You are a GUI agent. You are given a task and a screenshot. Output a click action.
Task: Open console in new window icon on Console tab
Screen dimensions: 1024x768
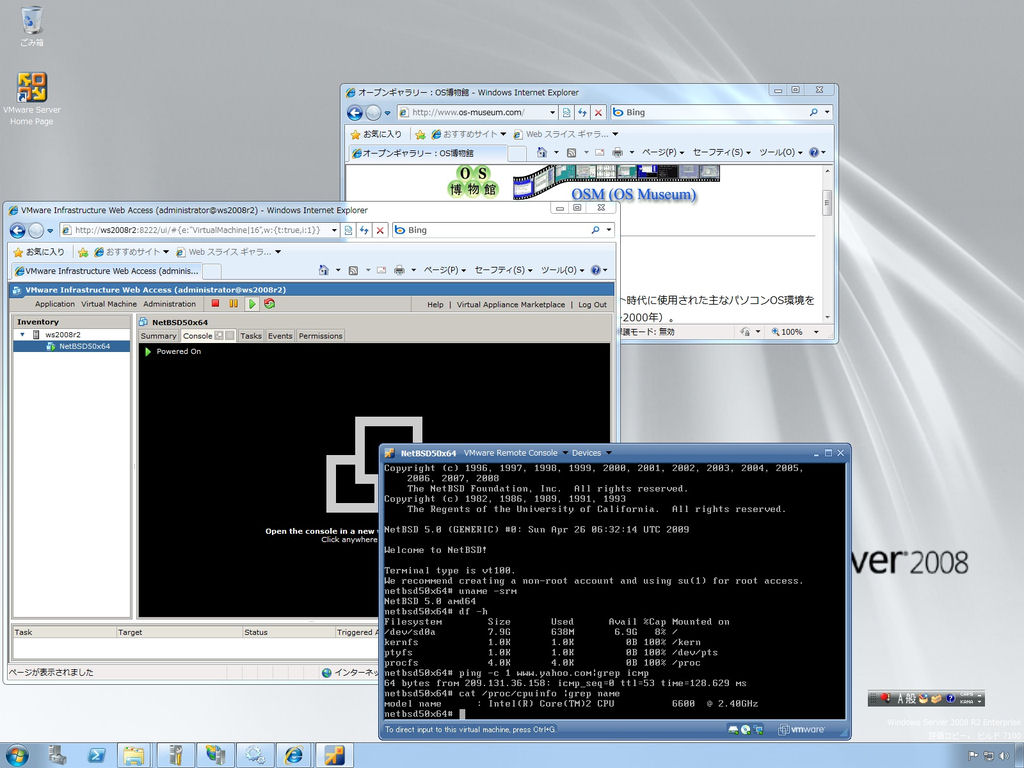pyautogui.click(x=219, y=336)
